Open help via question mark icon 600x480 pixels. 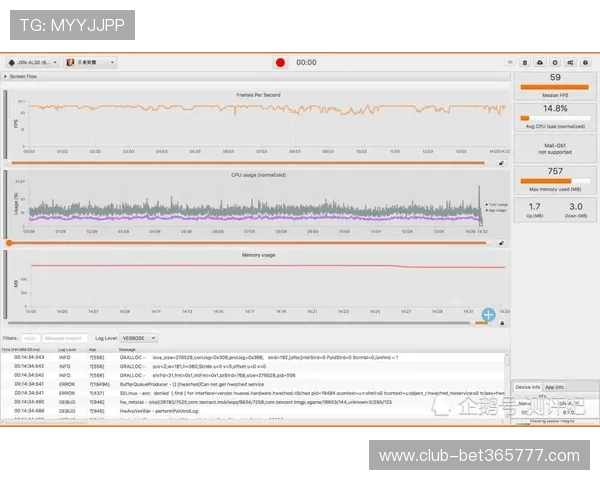click(x=584, y=62)
